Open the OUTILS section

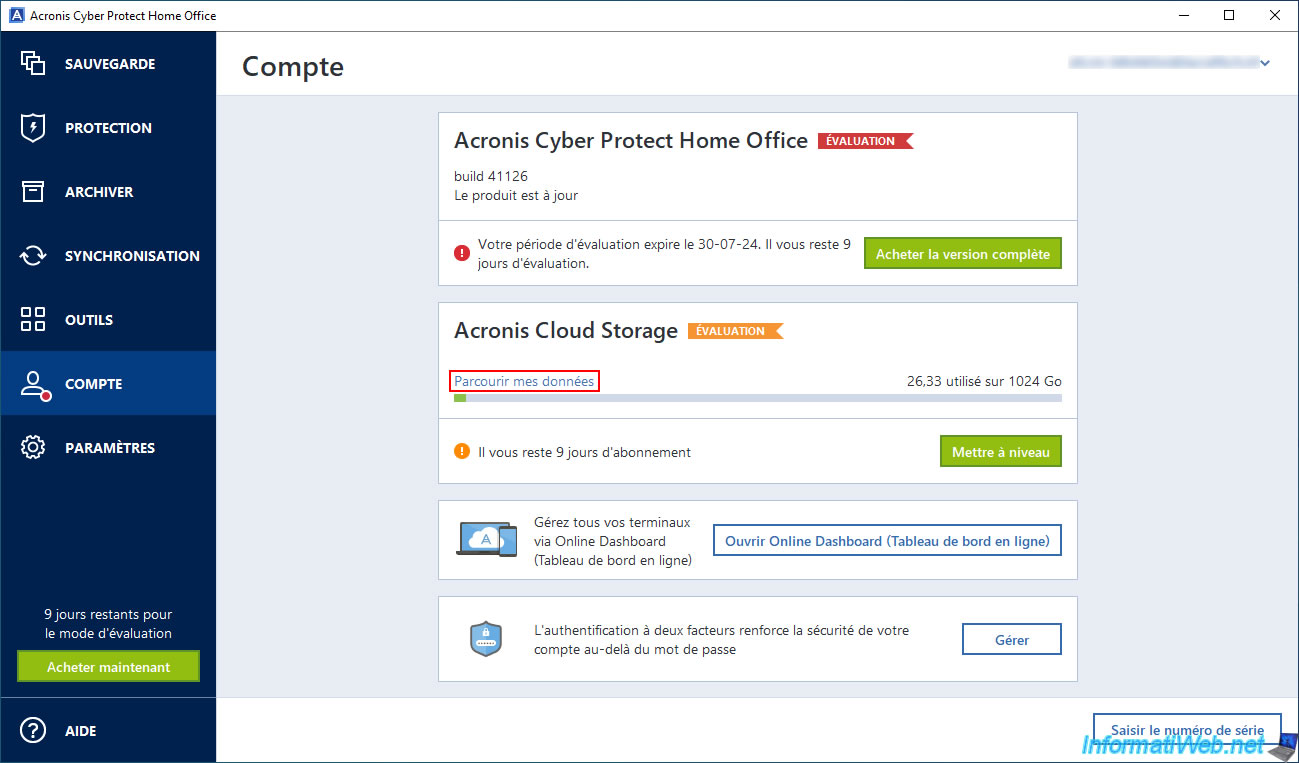coord(108,320)
